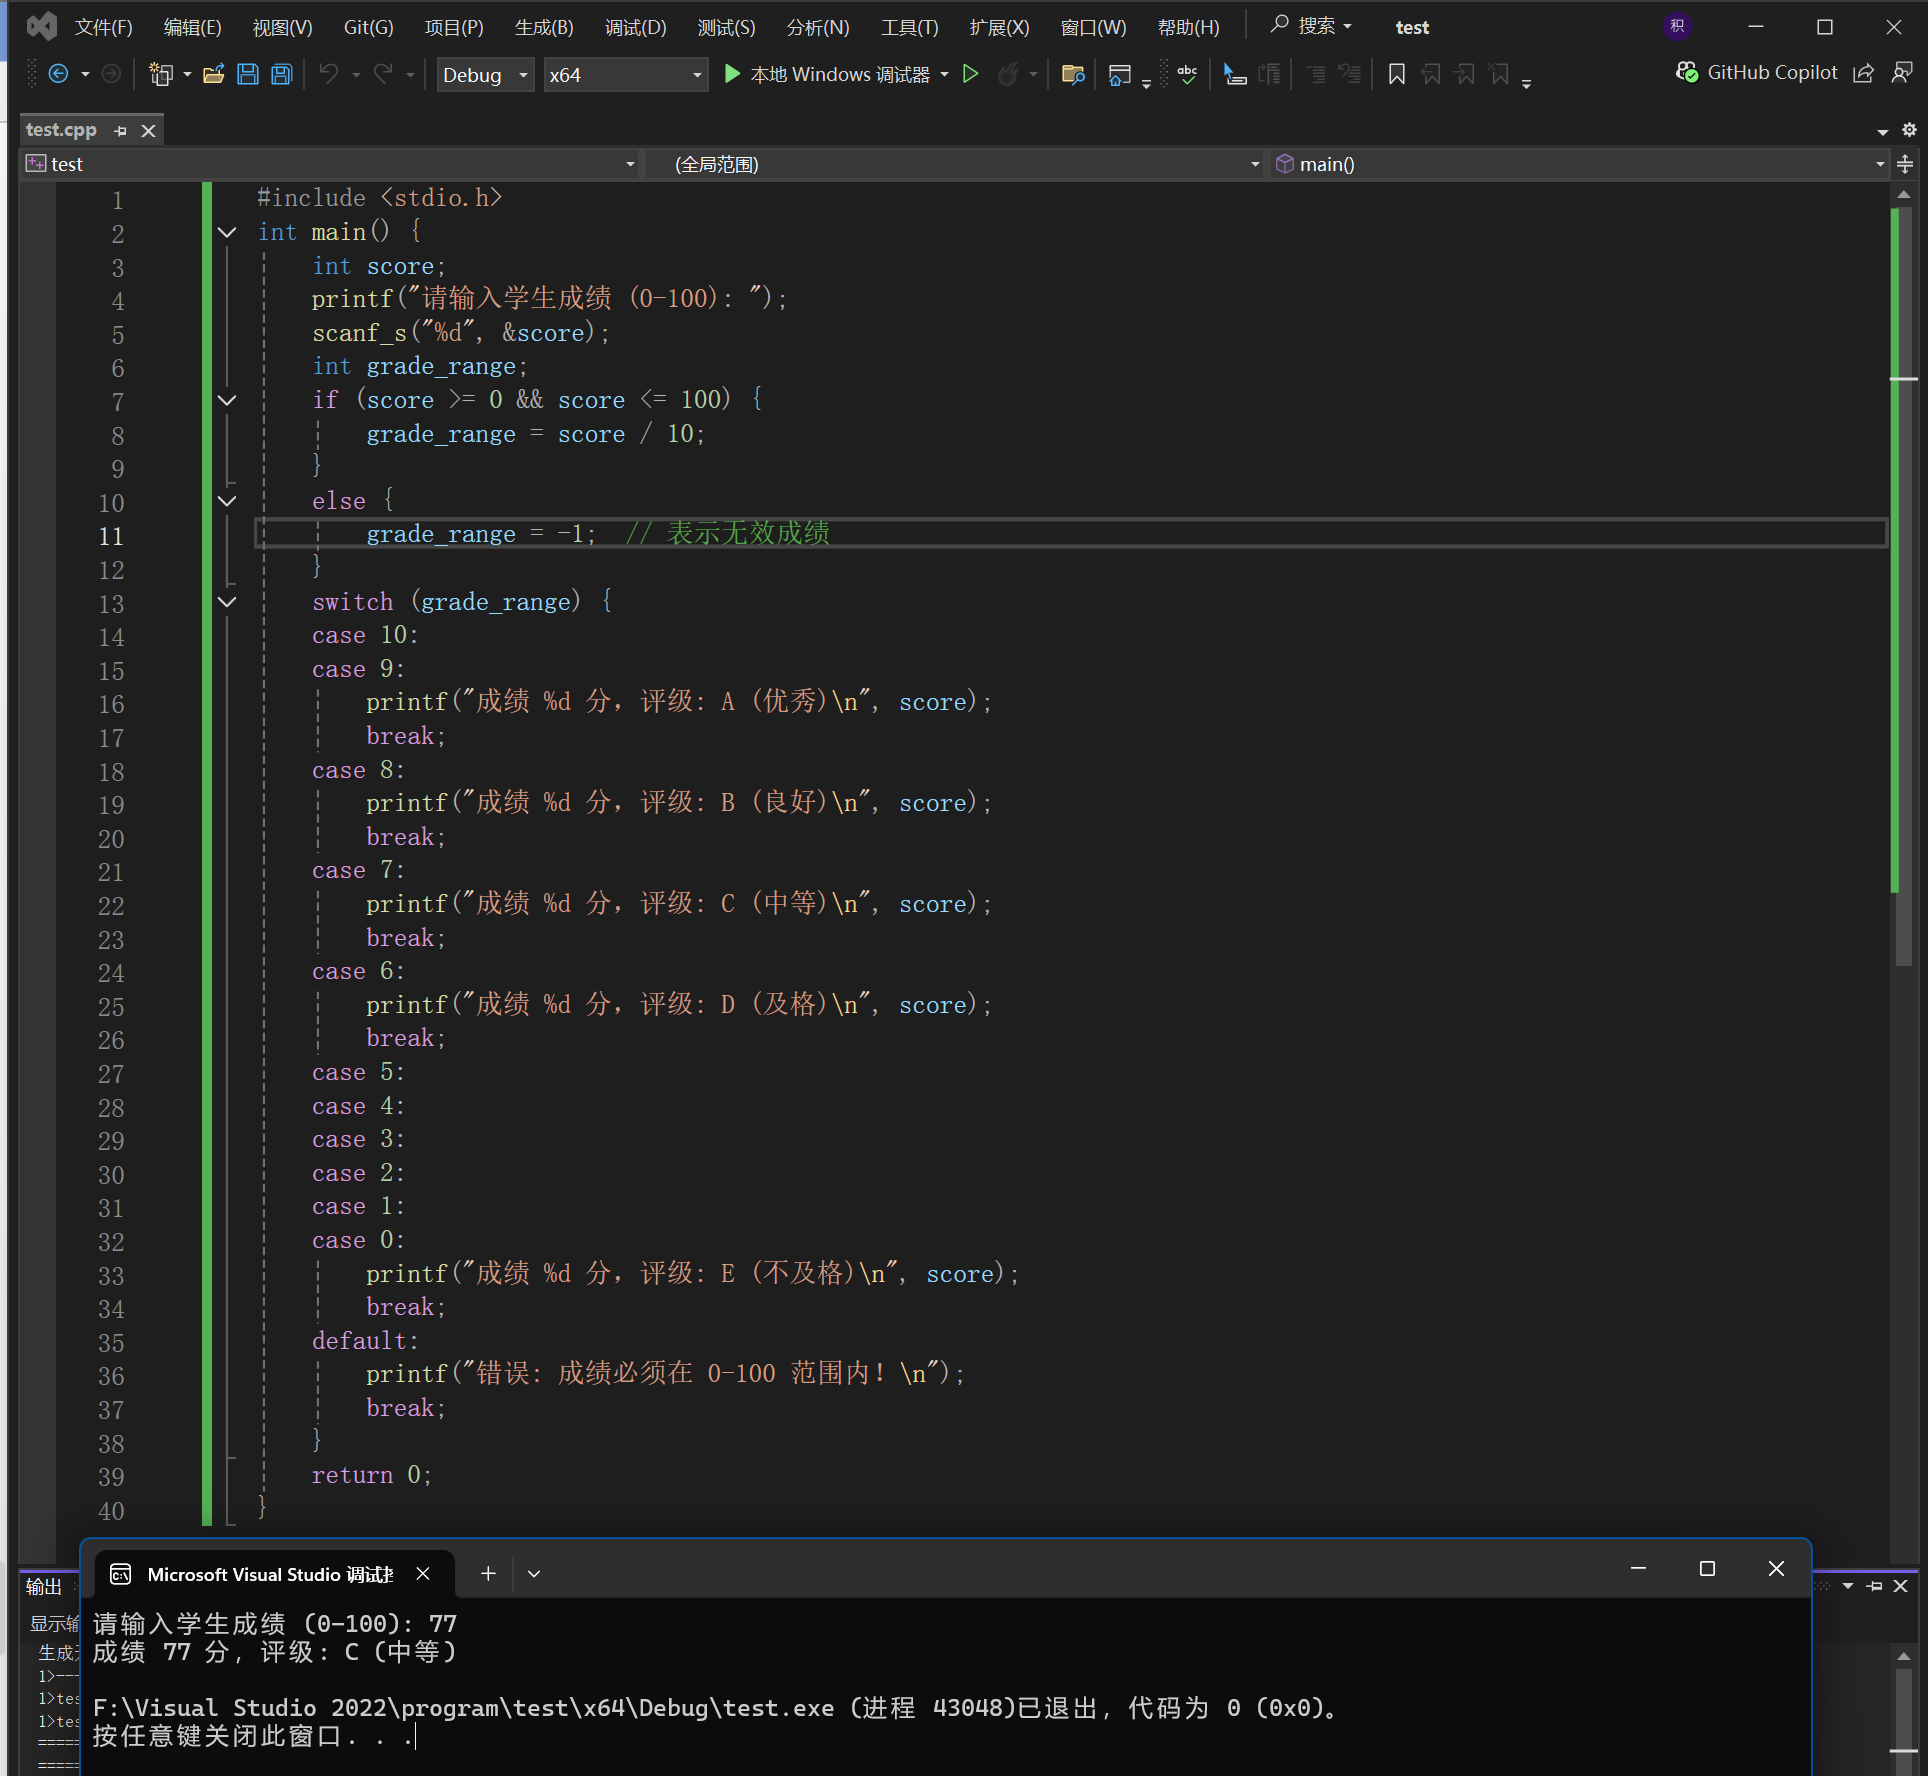This screenshot has width=1928, height=1776.
Task: Start without debugging using hollow play icon
Action: pyautogui.click(x=970, y=74)
